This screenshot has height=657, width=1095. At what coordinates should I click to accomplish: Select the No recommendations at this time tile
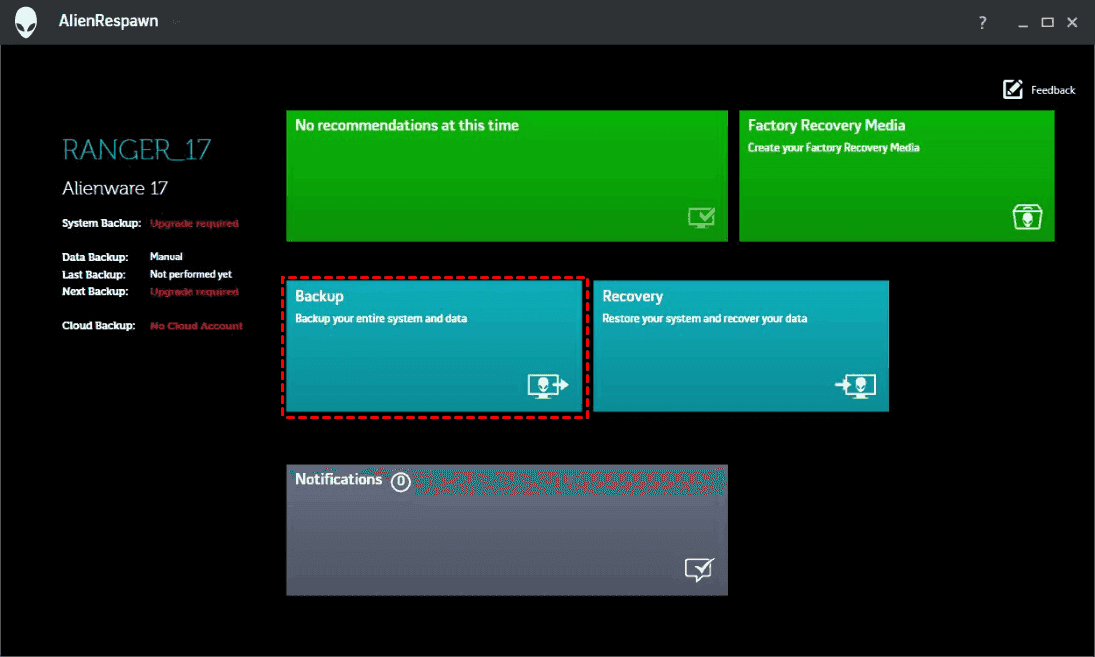507,176
